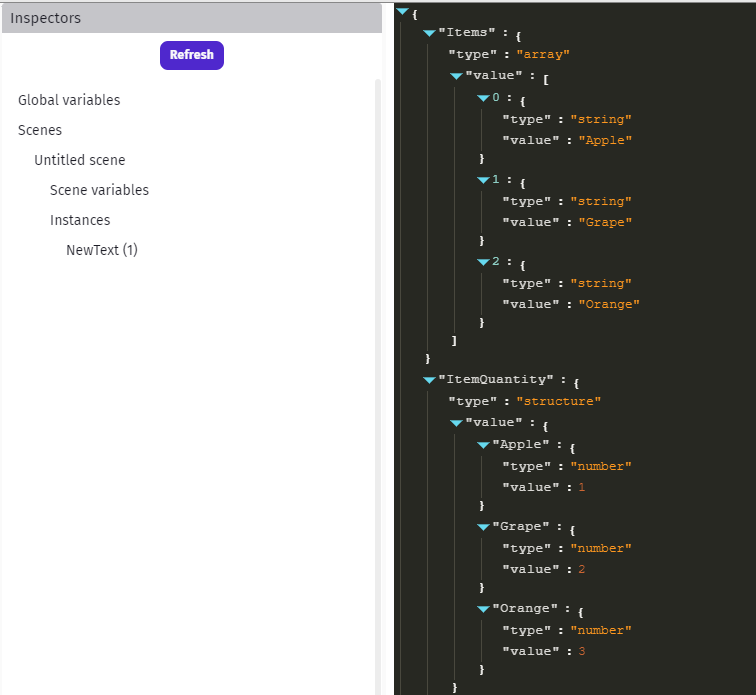
Task: Collapse the "Orange" quantity node arrow
Action: [x=483, y=609]
